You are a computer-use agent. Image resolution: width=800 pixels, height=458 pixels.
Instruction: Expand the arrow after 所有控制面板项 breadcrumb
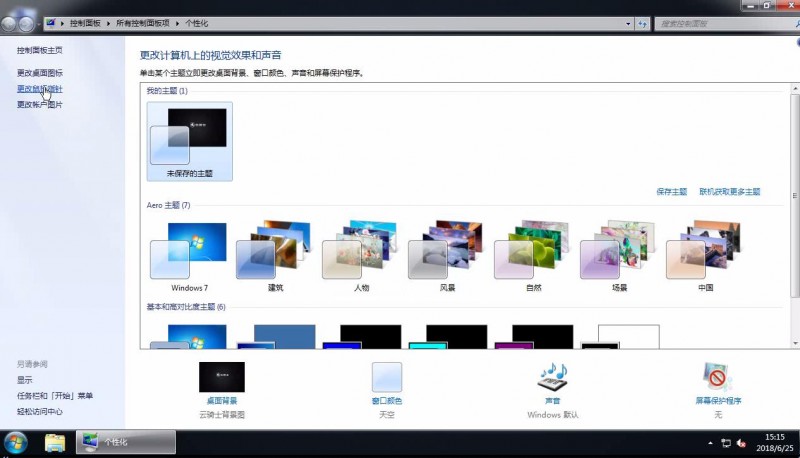click(x=178, y=23)
